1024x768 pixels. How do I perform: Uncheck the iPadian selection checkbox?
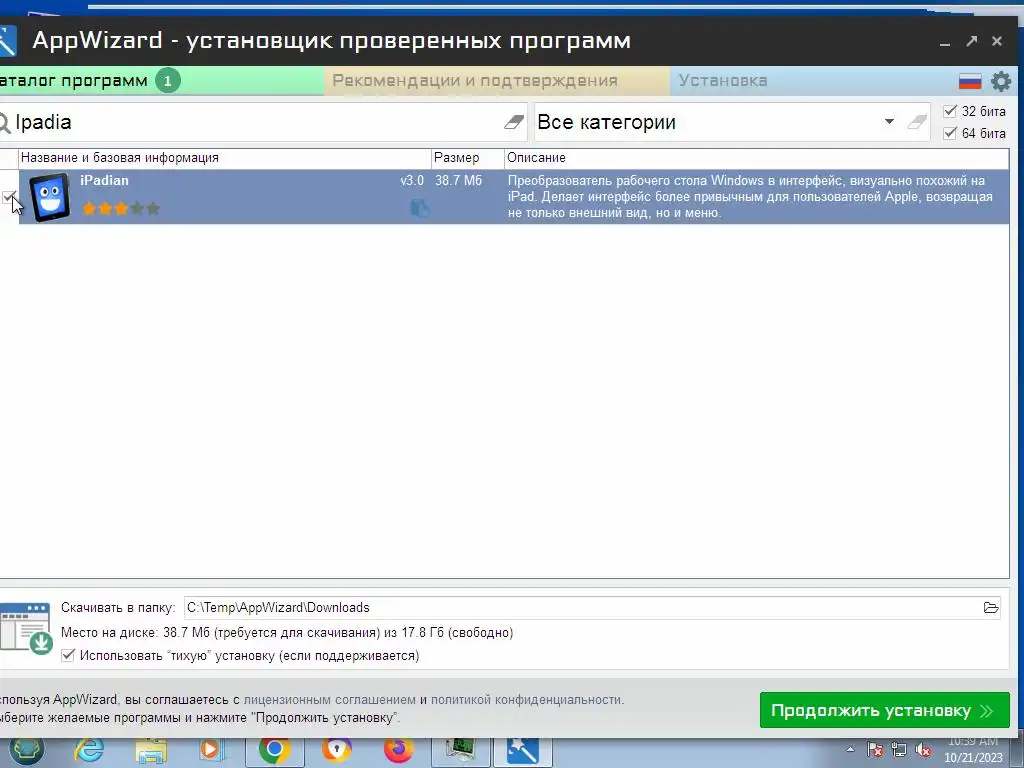pos(8,197)
